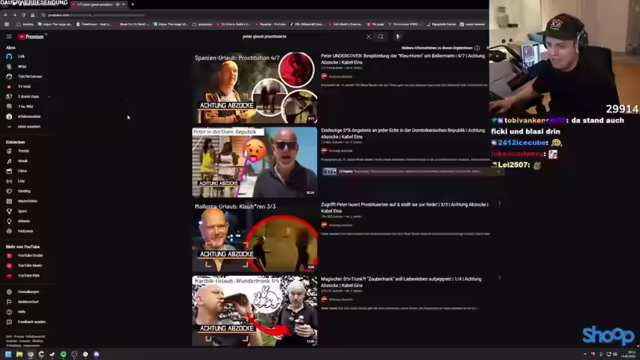Open the apps grid in bookmarks bar
The width and height of the screenshot is (640, 360).
coord(7,24)
